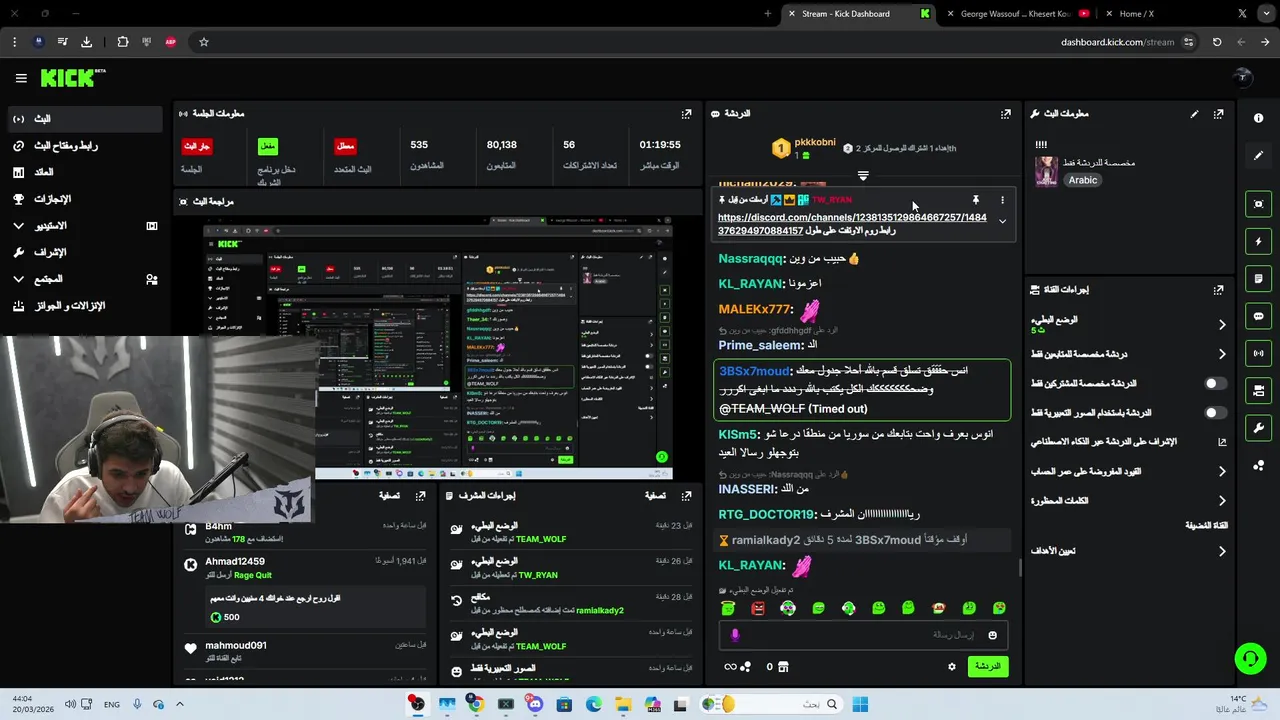Switch to Home / X browser tab

click(x=1136, y=14)
